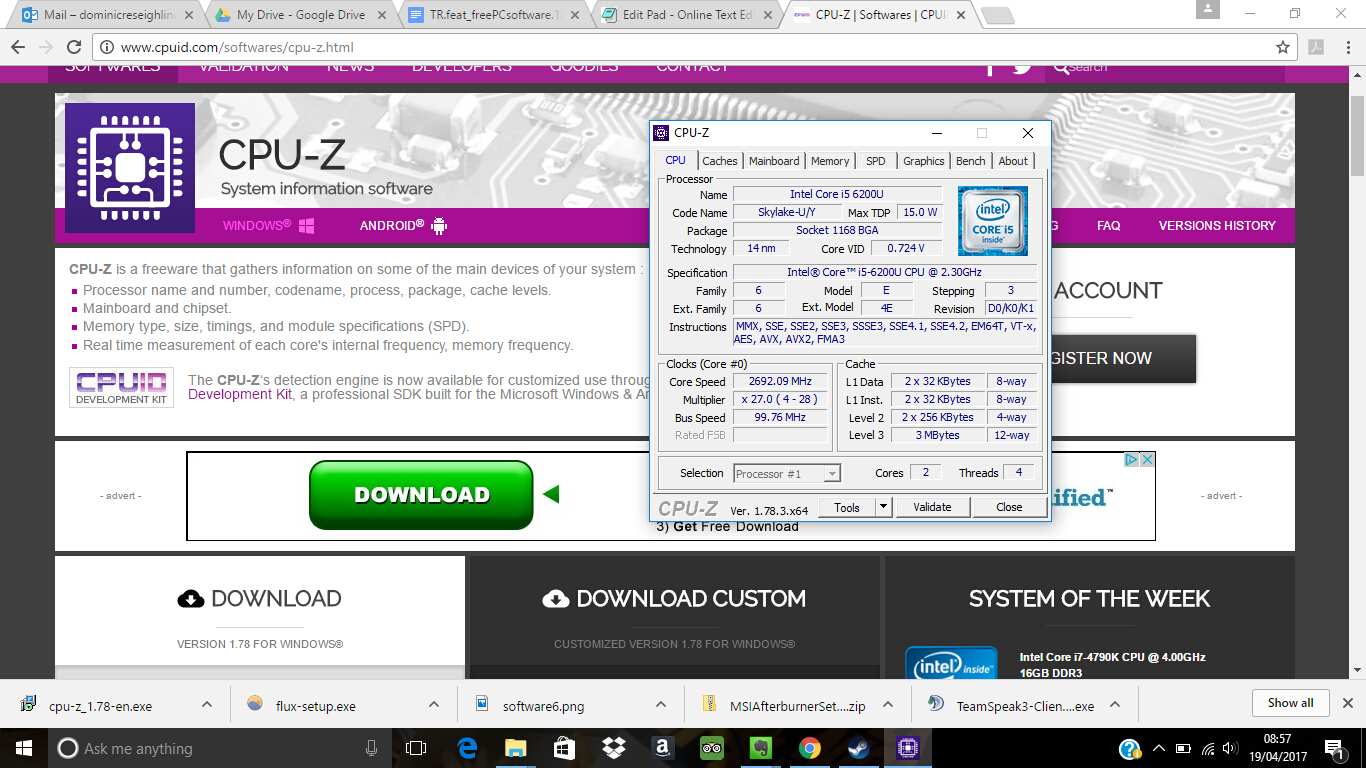
Task: Switch to the Graphics tab in CPU-Z
Action: pyautogui.click(x=924, y=161)
